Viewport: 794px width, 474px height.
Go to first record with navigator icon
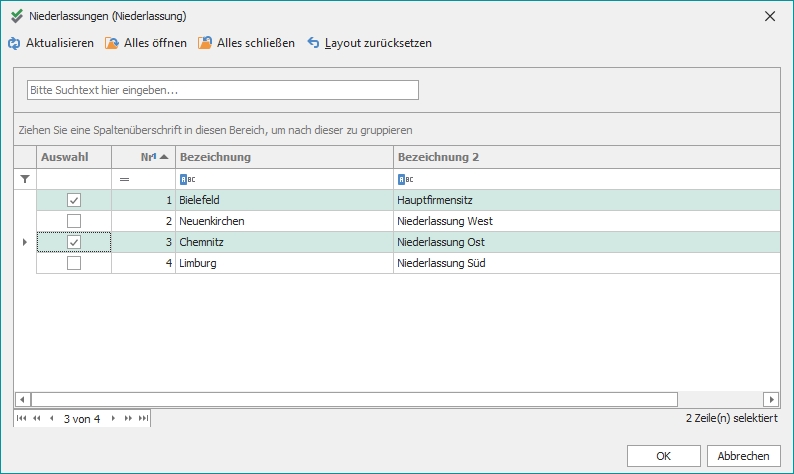click(x=22, y=419)
